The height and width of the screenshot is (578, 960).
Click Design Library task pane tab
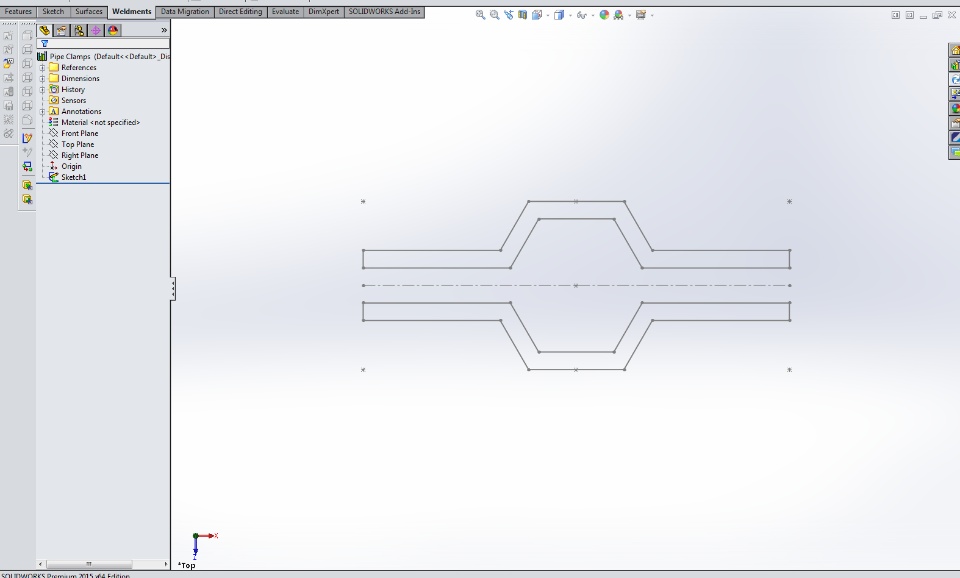click(x=954, y=65)
